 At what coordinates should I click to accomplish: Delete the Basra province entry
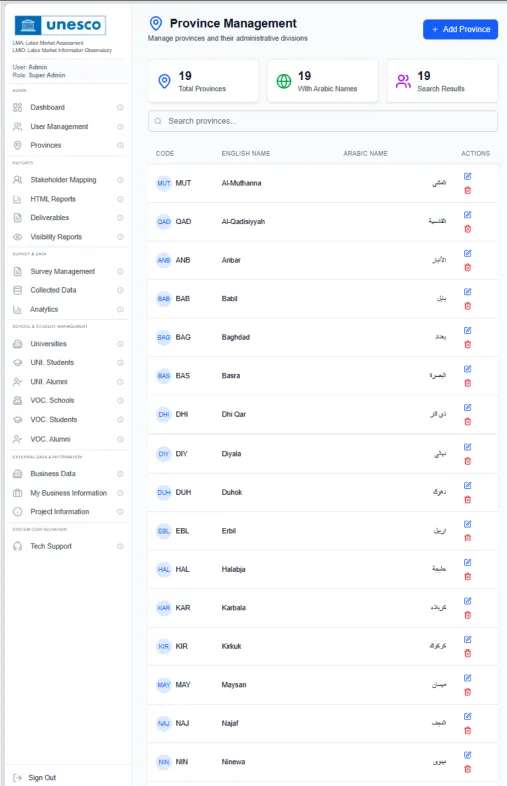(x=467, y=383)
